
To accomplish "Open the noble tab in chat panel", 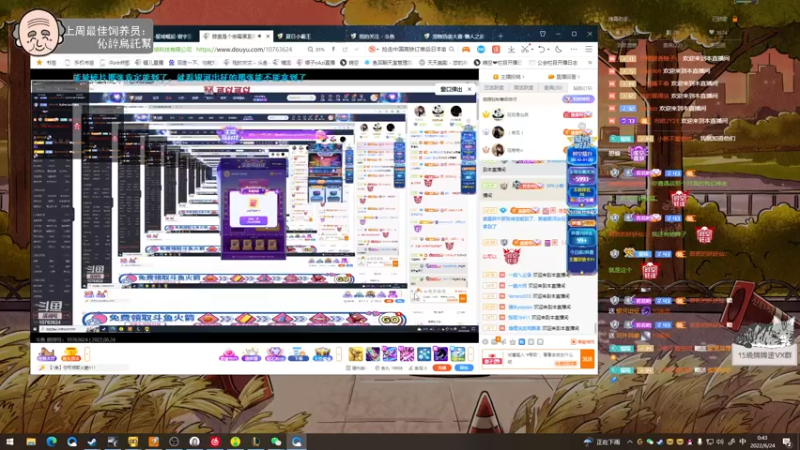I will 553,88.
